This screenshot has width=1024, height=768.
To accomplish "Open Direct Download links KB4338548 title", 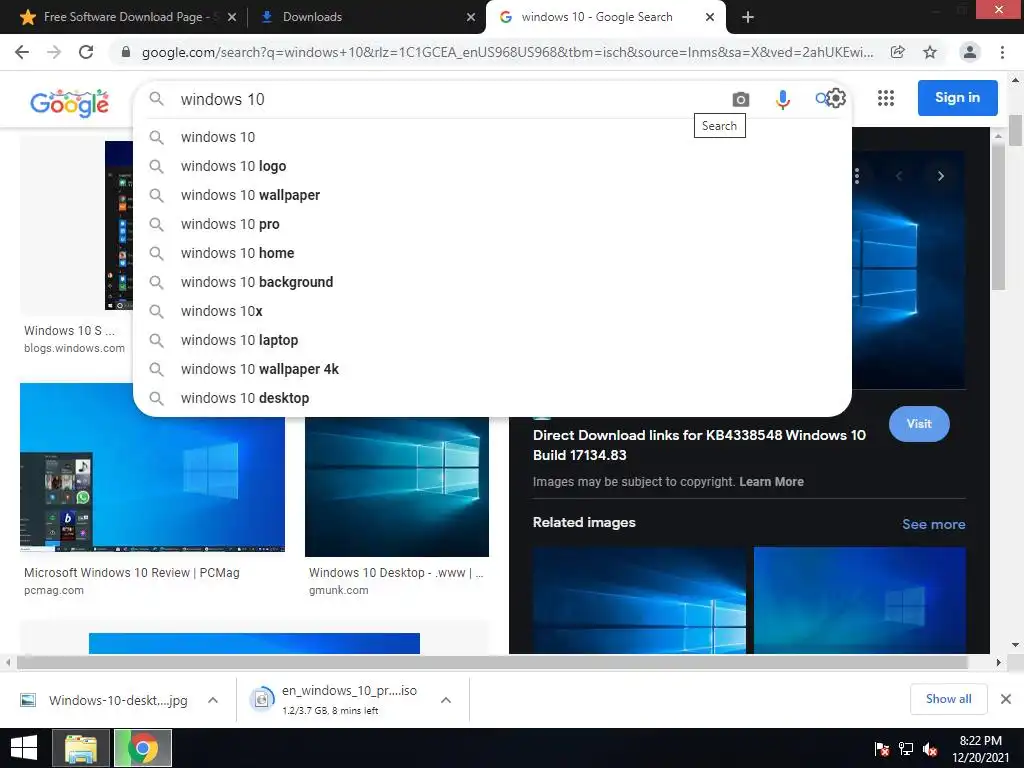I will tap(699, 445).
